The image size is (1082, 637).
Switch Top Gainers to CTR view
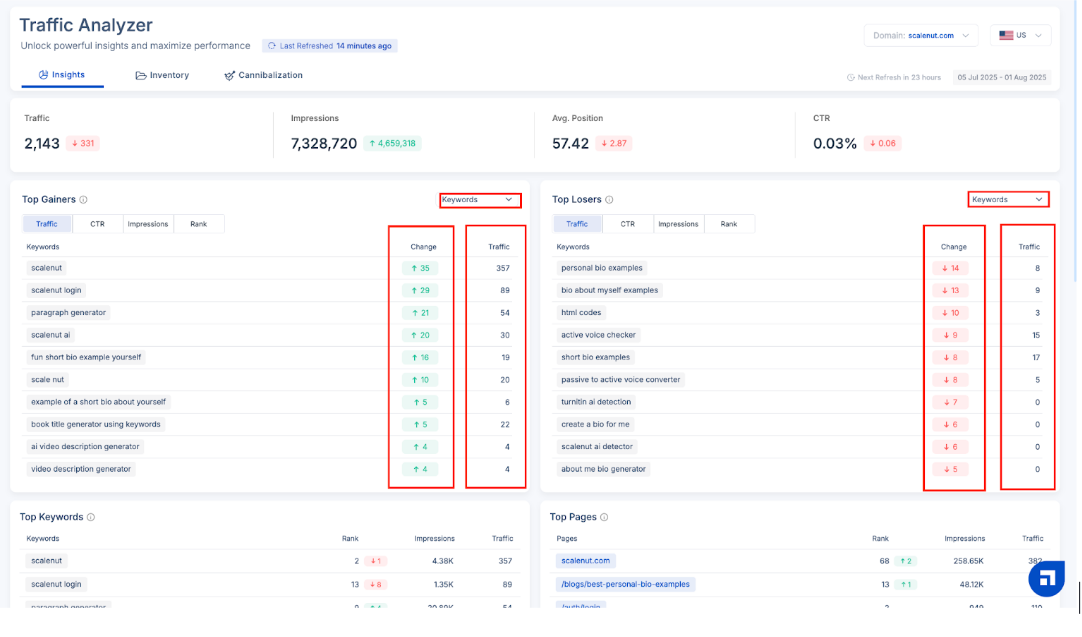(97, 224)
